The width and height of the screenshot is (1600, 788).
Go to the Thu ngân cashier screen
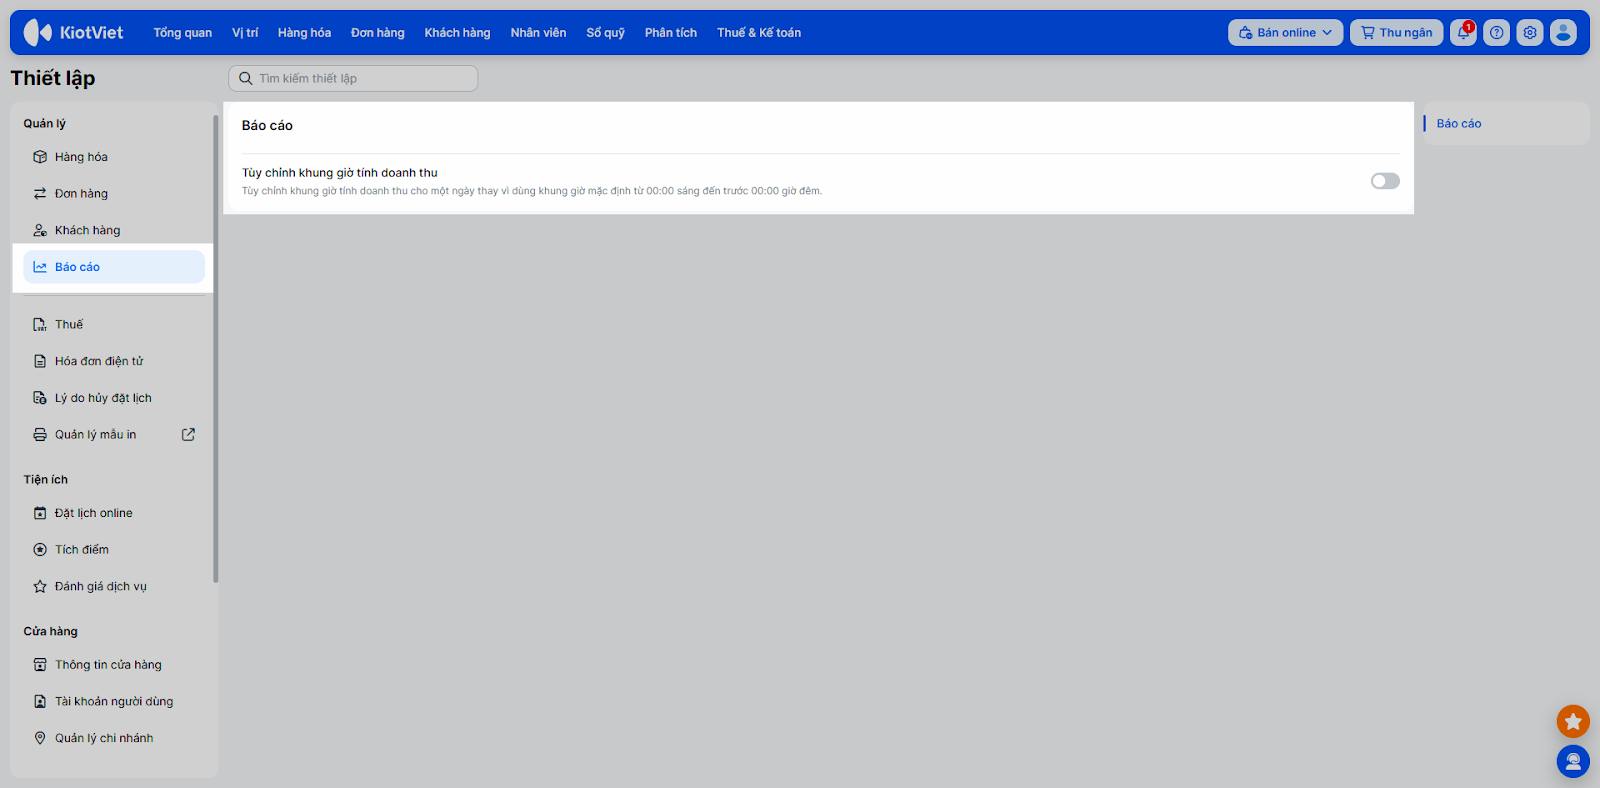(1397, 33)
